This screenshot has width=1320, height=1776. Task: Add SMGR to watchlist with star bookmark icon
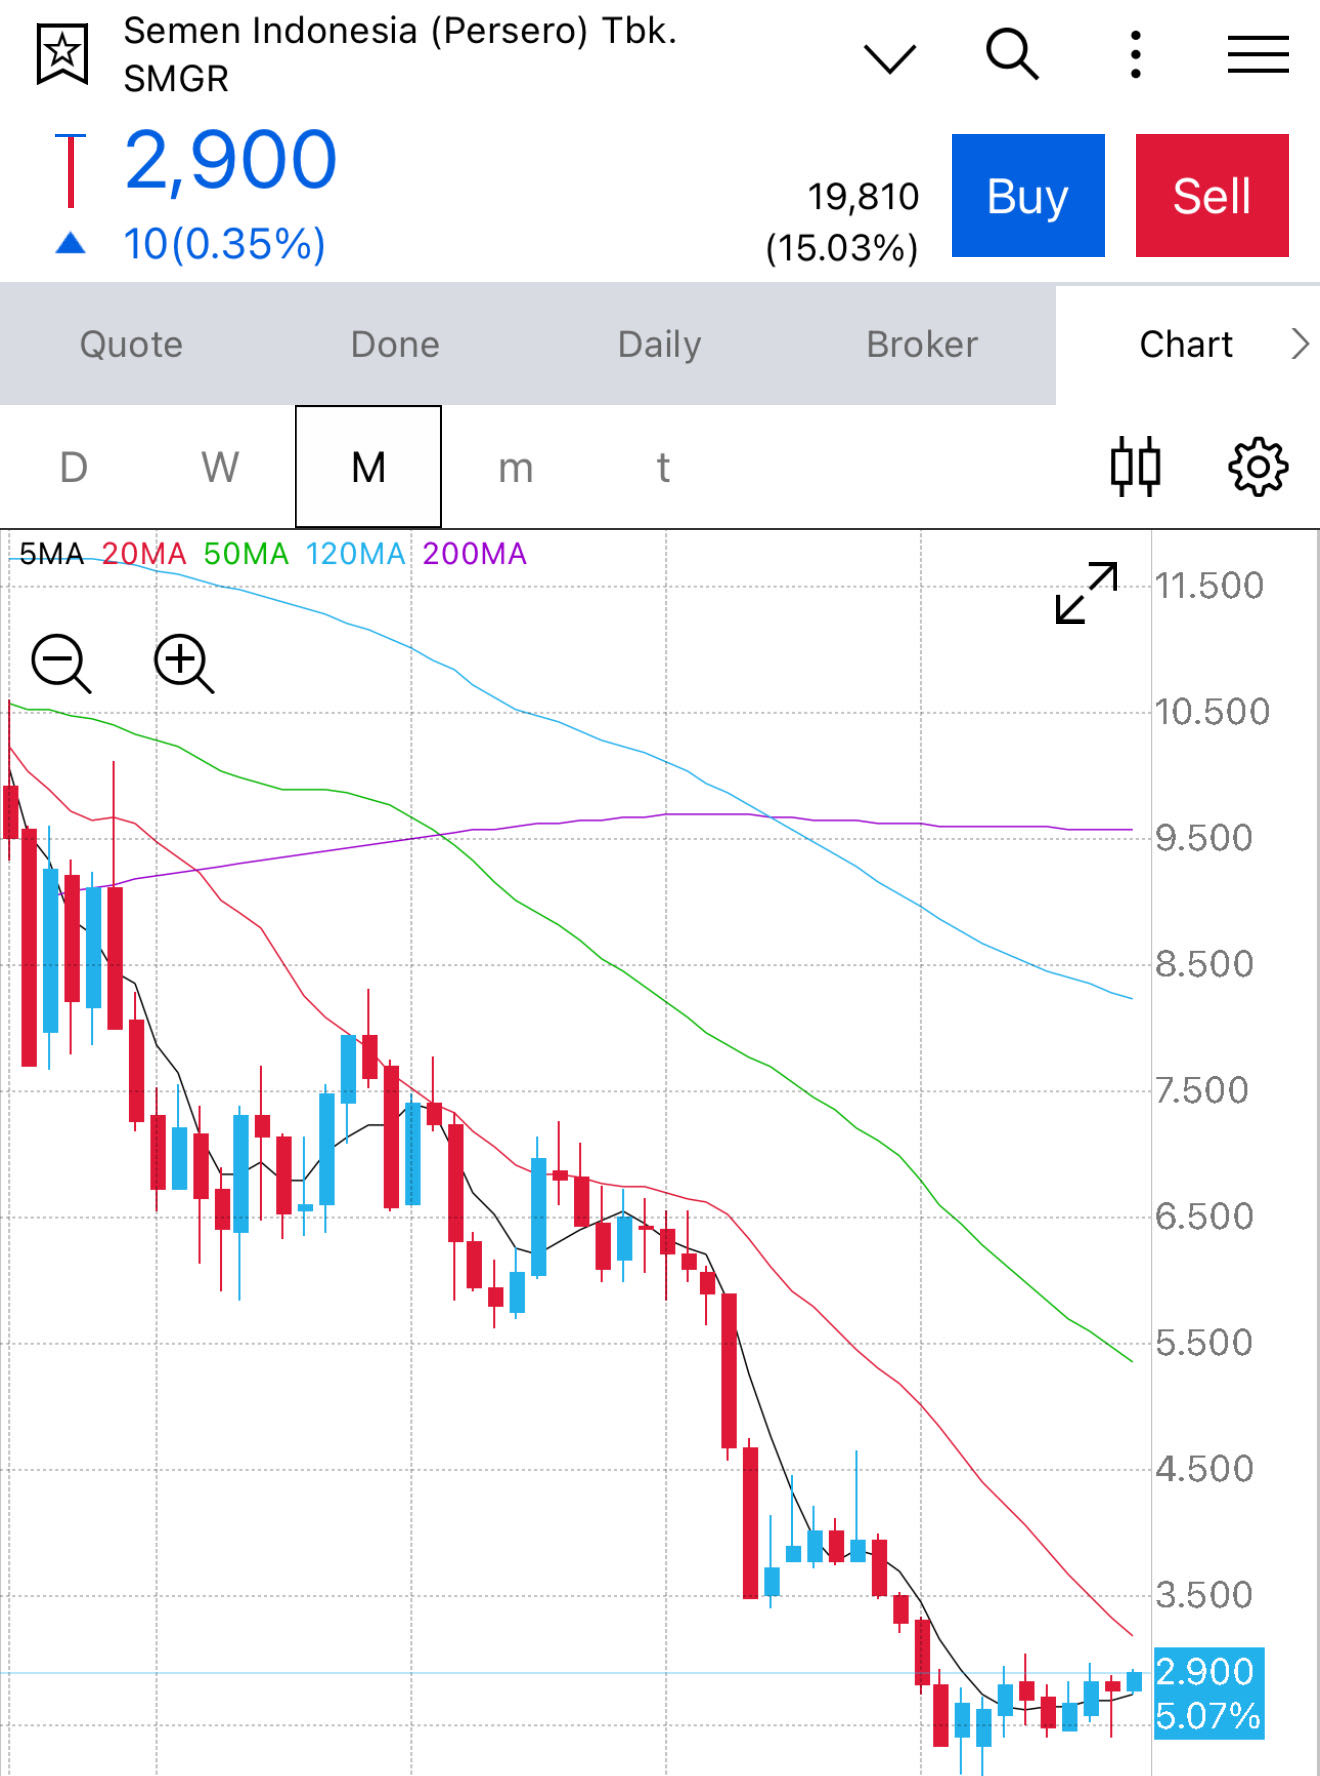62,53
